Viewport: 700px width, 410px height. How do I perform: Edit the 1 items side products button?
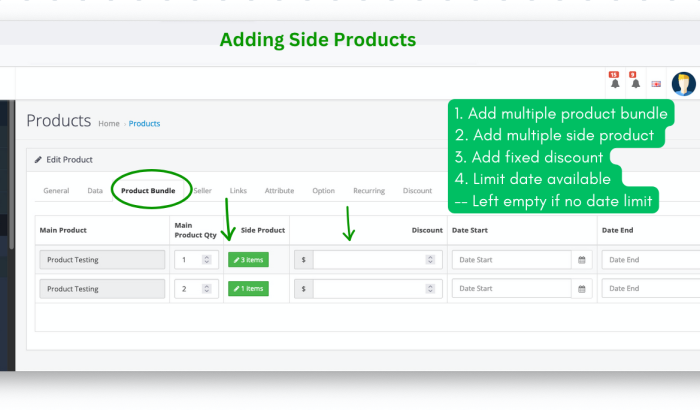click(x=248, y=289)
